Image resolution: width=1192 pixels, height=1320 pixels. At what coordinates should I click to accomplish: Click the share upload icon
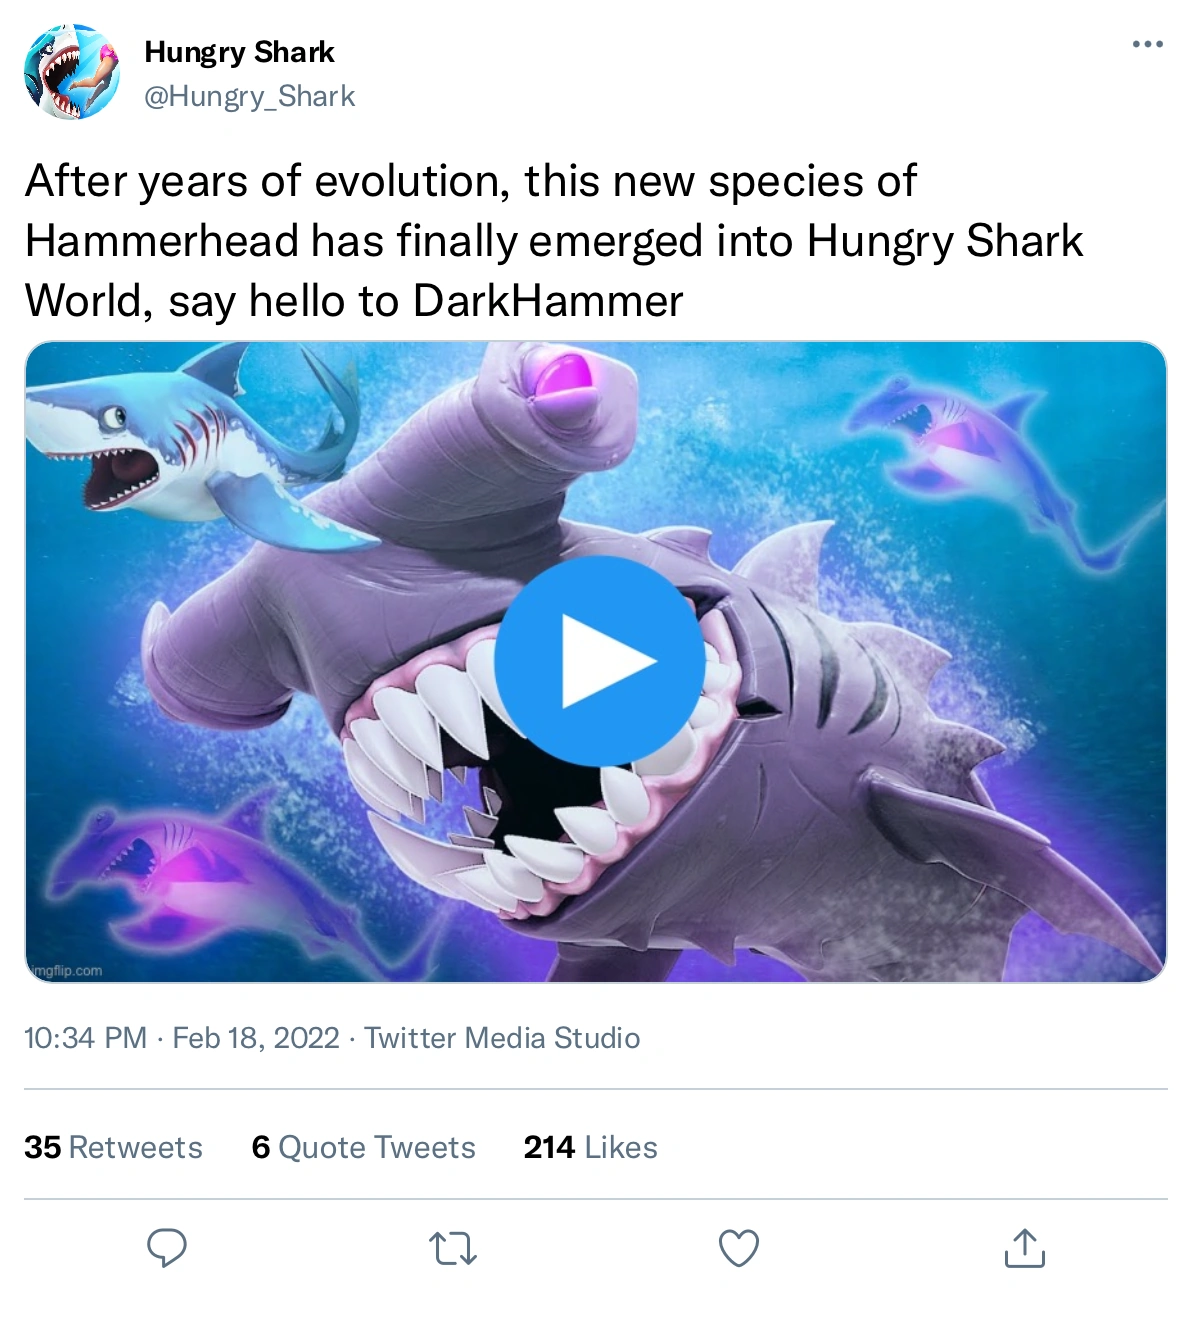click(1024, 1248)
